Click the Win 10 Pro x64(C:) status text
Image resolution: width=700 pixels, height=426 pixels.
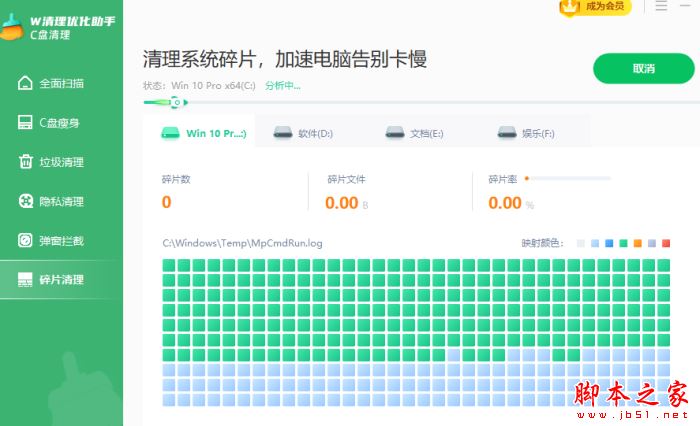[213, 86]
